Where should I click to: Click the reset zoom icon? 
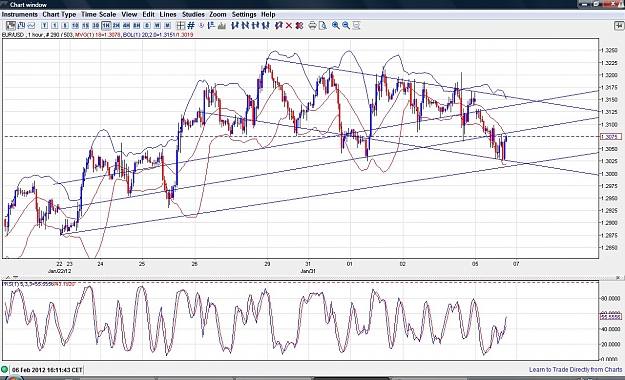coord(356,26)
